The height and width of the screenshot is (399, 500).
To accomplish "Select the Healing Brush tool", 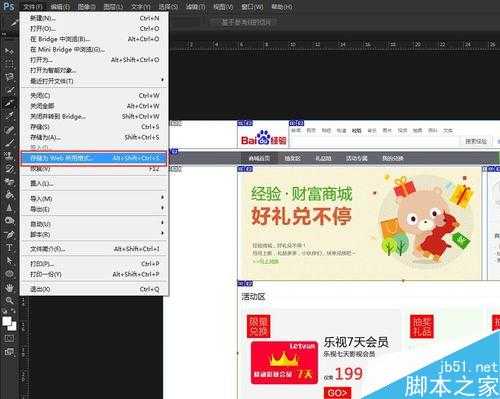I will coord(9,130).
